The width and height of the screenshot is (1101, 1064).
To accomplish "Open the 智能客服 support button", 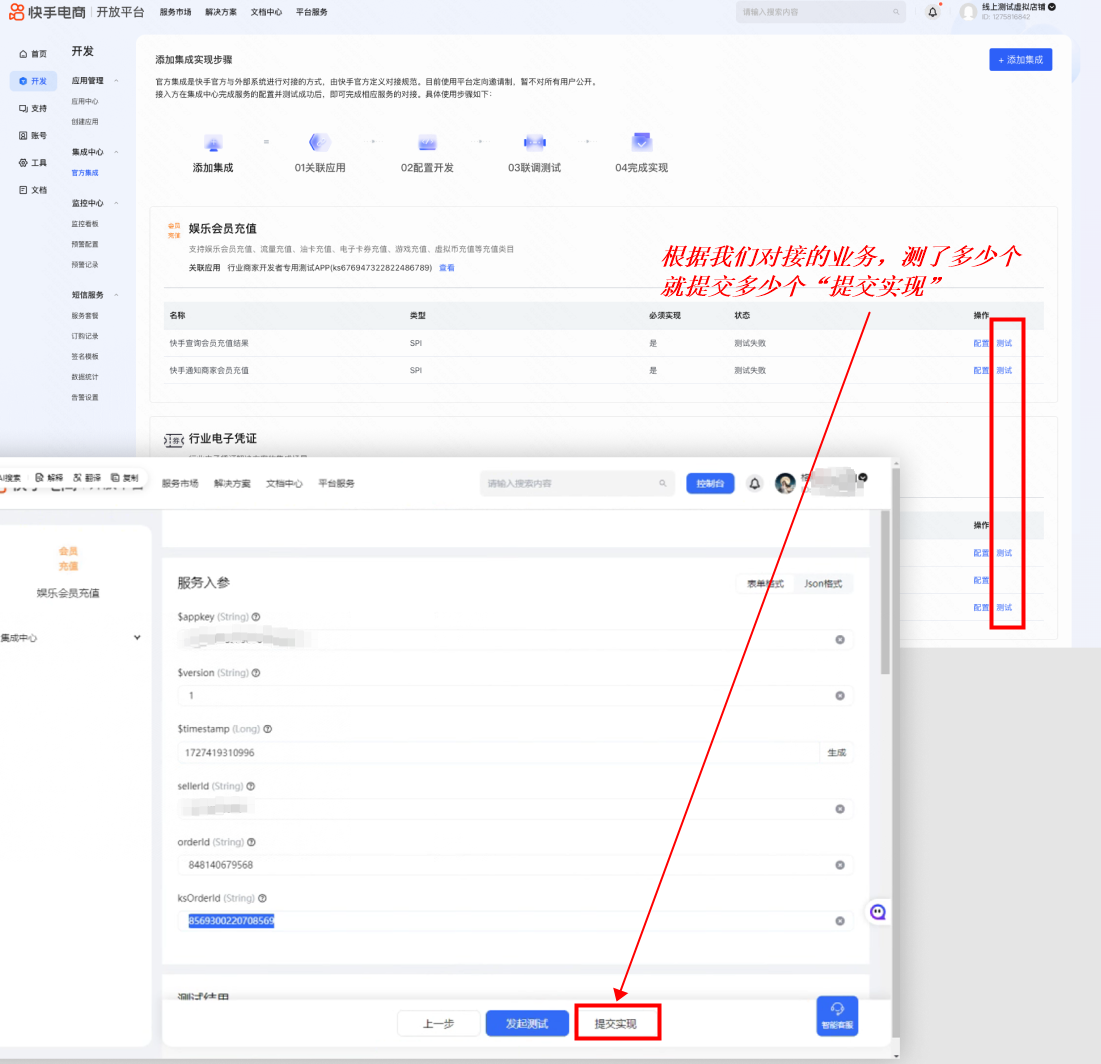I will (837, 1016).
